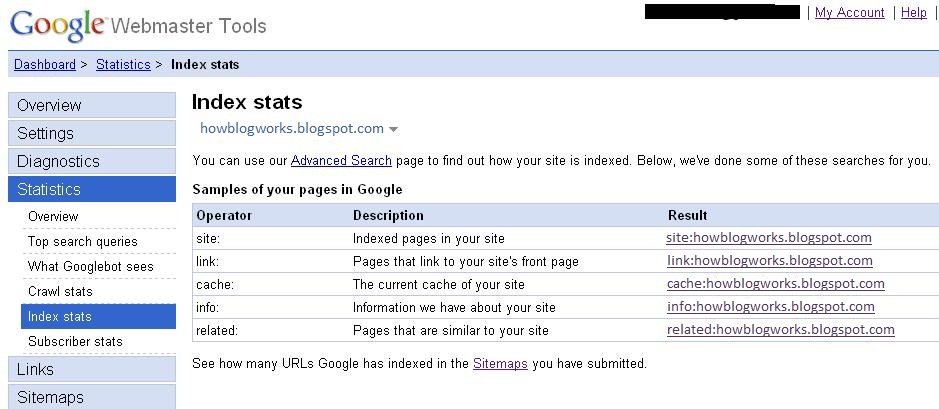Image resolution: width=939 pixels, height=409 pixels.
Task: Expand the Links sidebar section
Action: [92, 369]
